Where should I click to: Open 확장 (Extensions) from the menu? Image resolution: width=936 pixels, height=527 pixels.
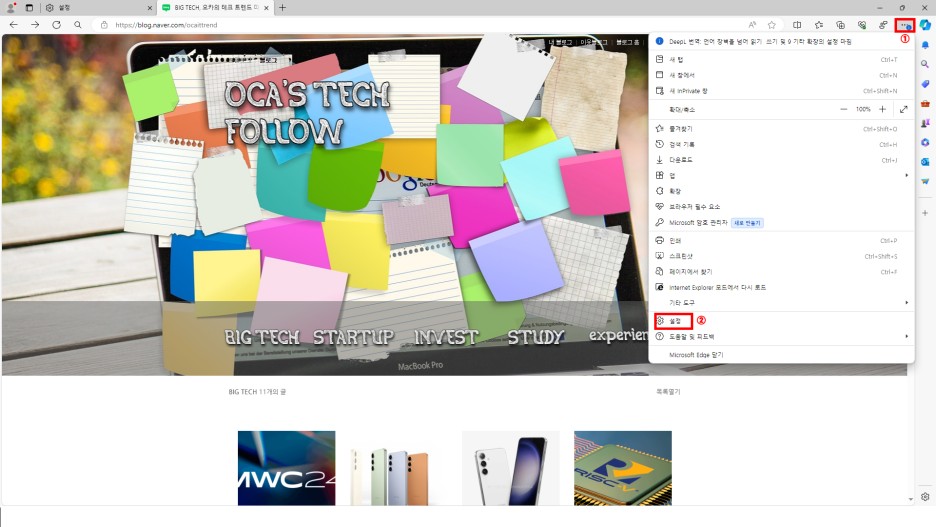pos(781,191)
